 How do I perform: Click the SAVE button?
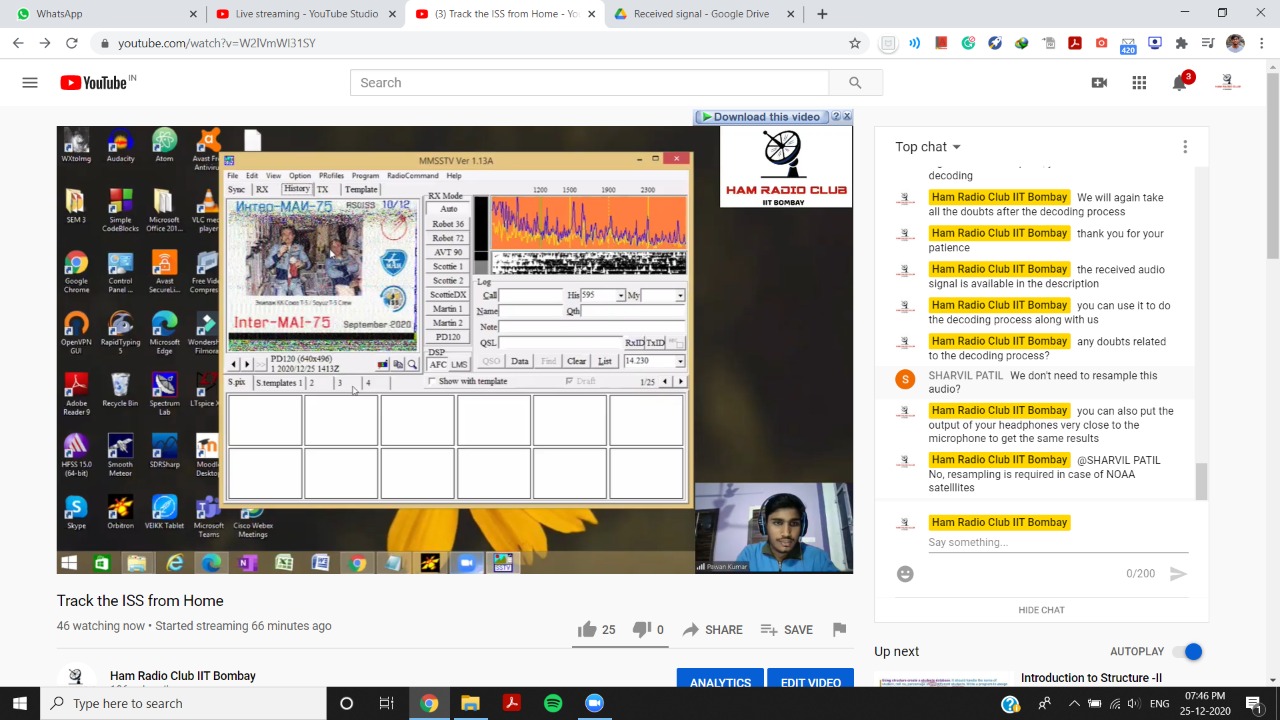click(x=786, y=629)
